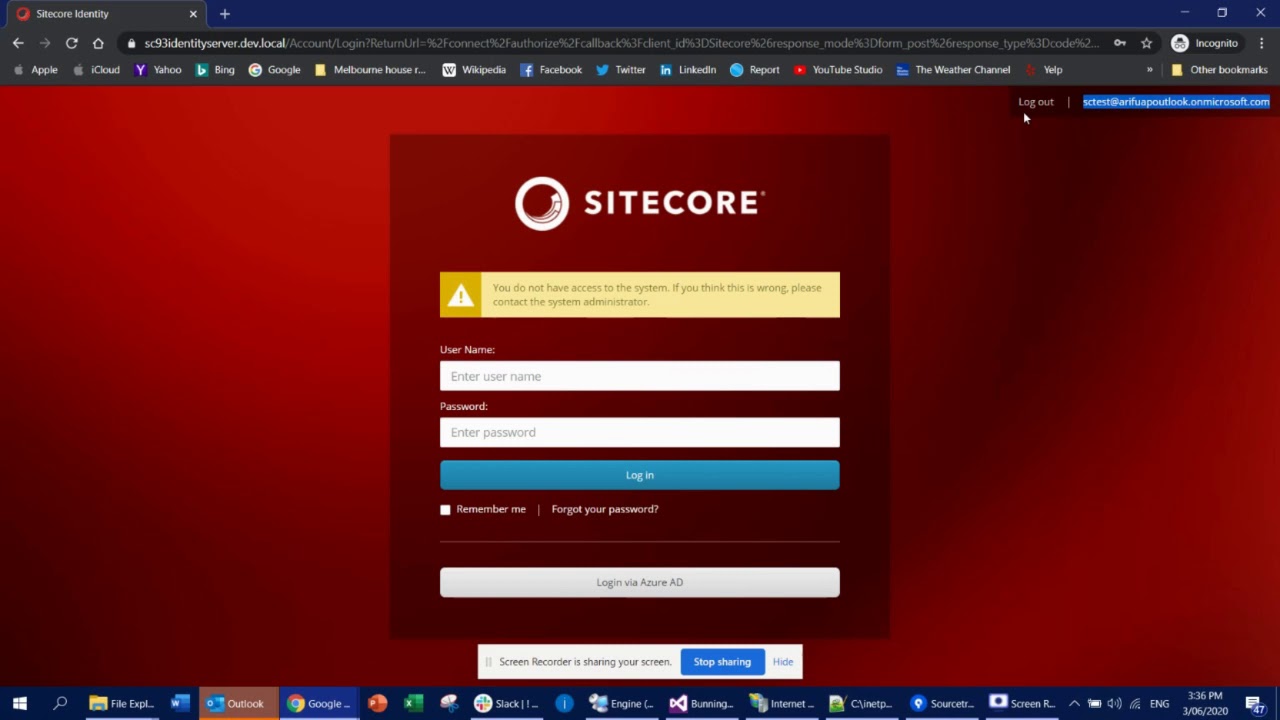
Task: Open the Apple bookmark
Action: tap(35, 70)
